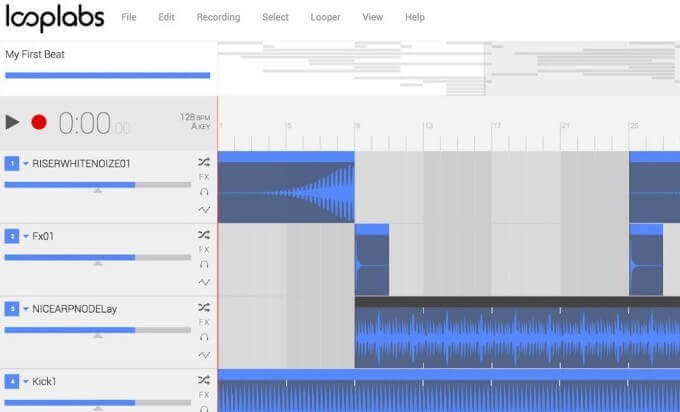Toggle automation curve icon on Fx01 track
Image resolution: width=680 pixels, height=412 pixels.
[204, 282]
